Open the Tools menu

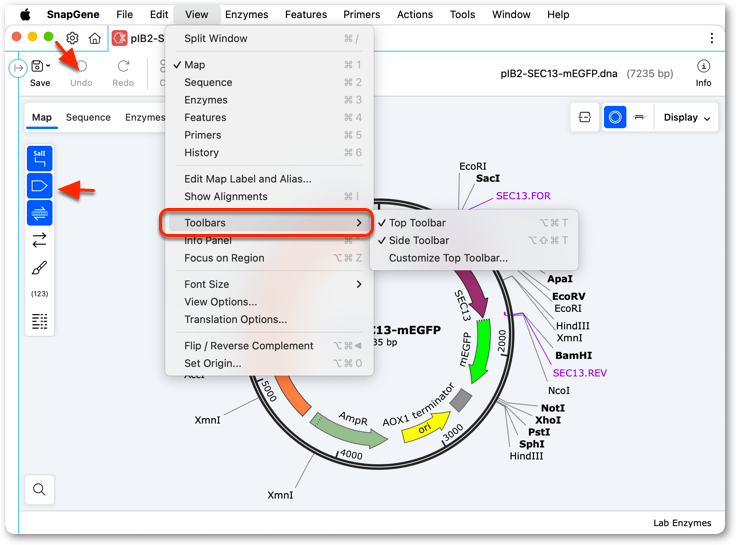[x=462, y=15]
